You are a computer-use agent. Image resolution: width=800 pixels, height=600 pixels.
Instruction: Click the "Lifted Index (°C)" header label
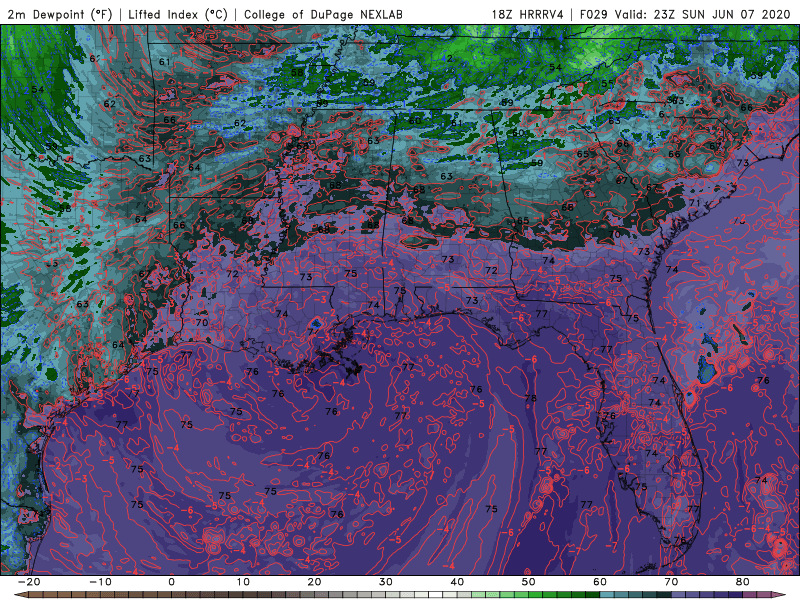point(178,14)
